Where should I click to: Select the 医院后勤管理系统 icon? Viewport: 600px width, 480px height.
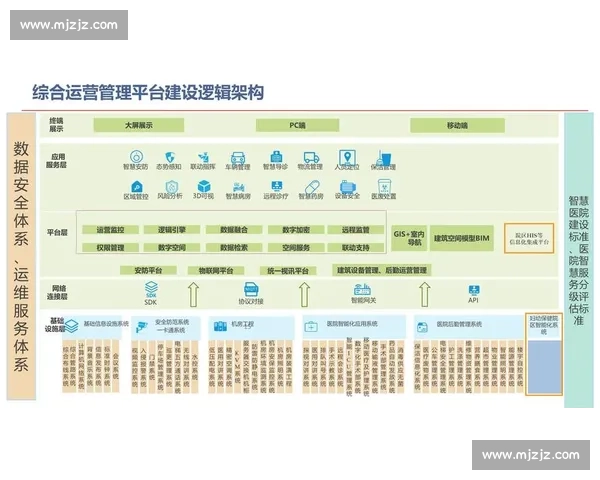[x=422, y=327]
